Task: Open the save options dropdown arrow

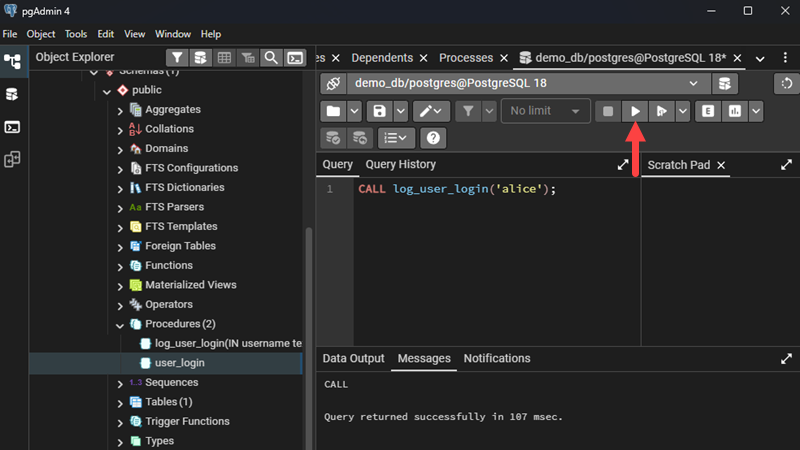Action: [x=401, y=111]
